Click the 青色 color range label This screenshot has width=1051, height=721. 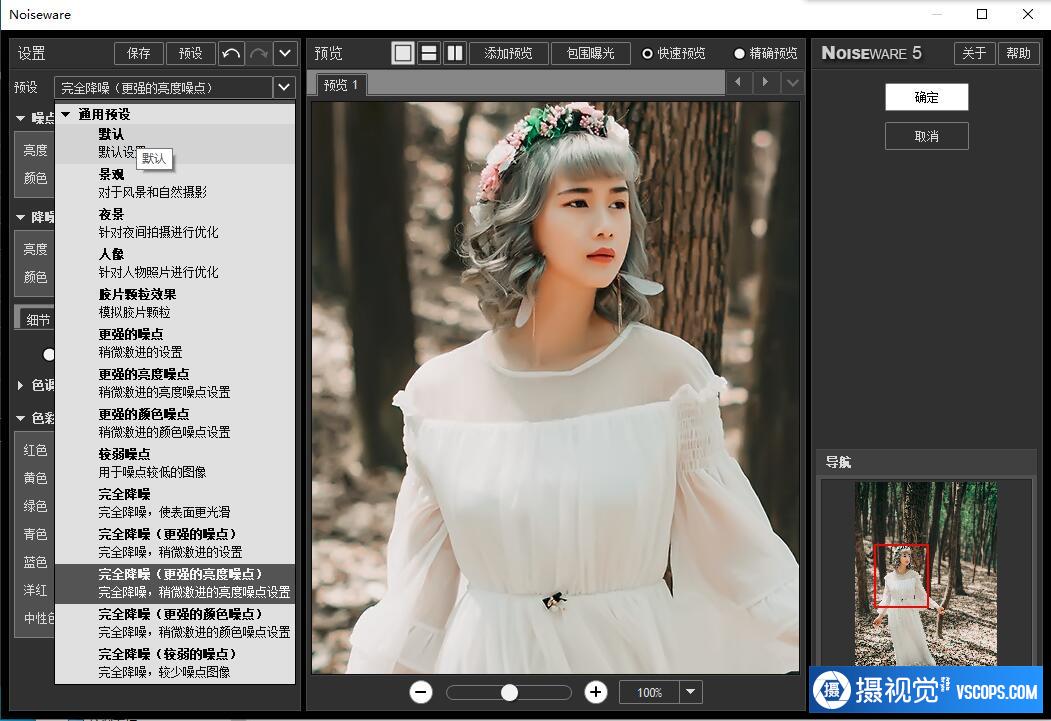click(35, 534)
